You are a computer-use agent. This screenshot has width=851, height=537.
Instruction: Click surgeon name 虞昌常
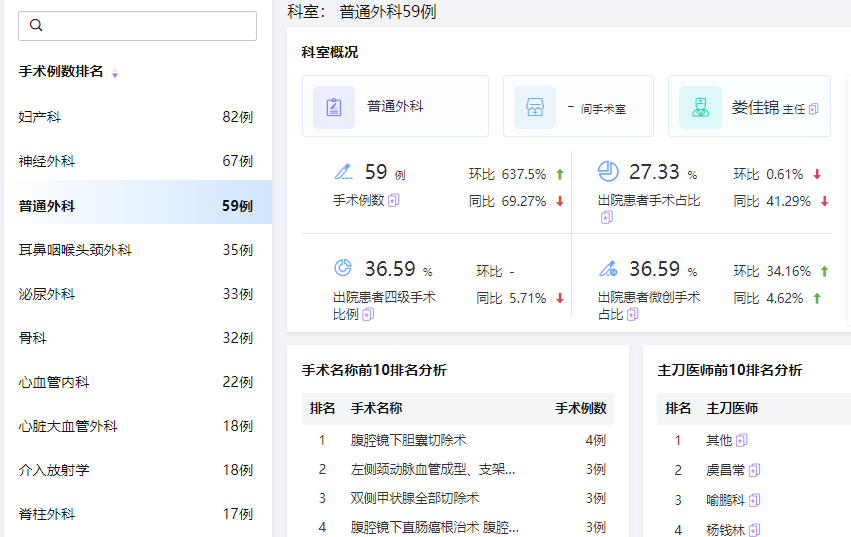(725, 470)
